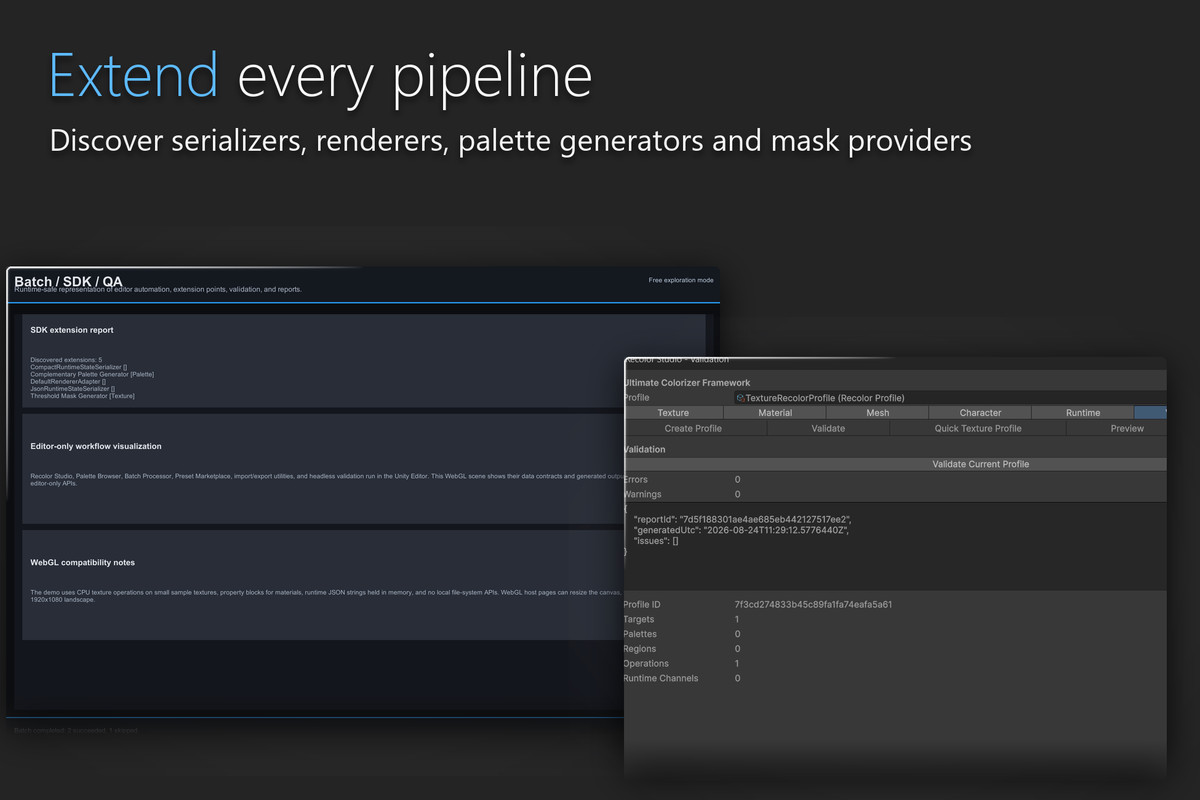Click the SDK extension report heading
This screenshot has width=1200, height=800.
pyautogui.click(x=72, y=330)
